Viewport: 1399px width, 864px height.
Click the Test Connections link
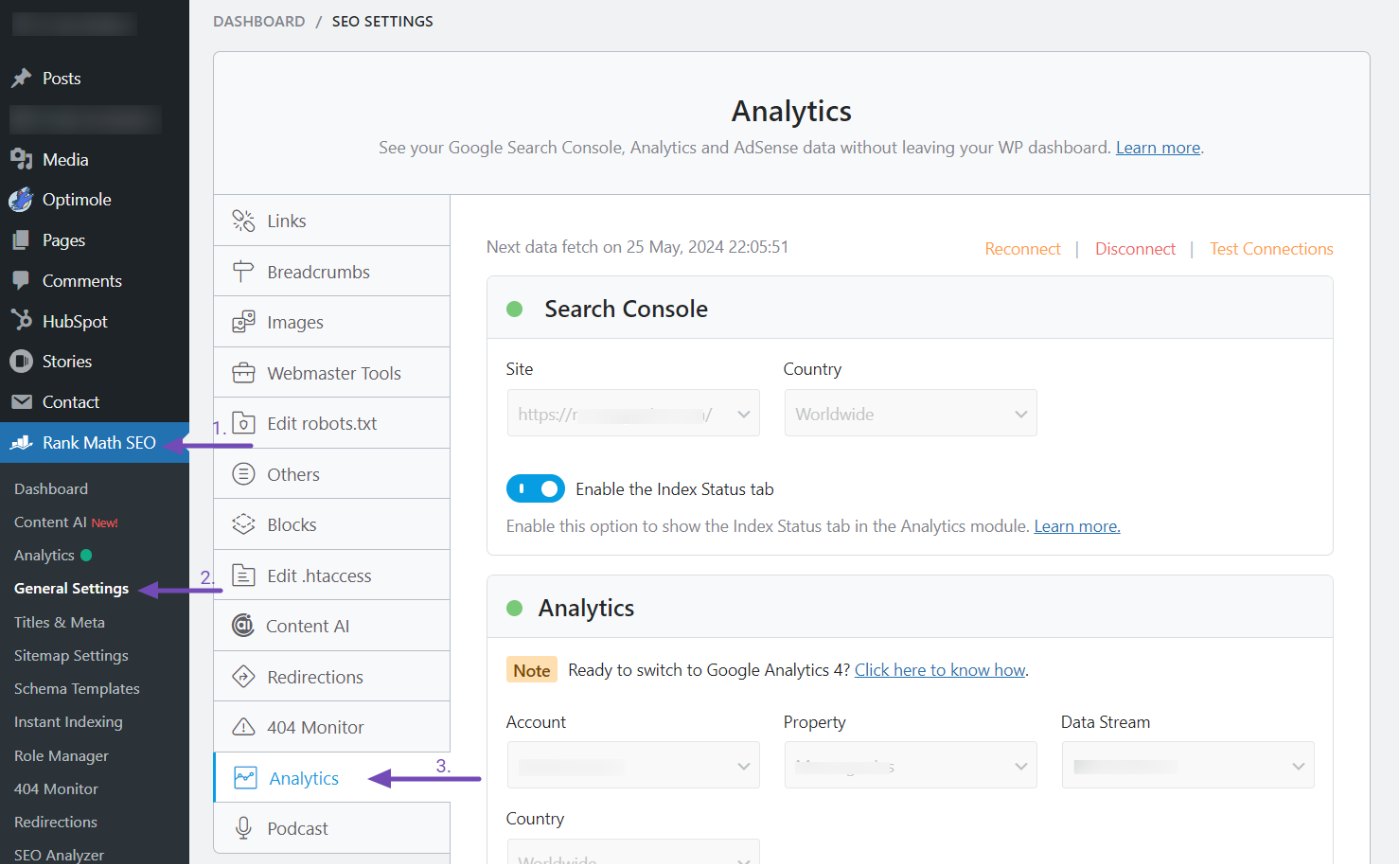pos(1271,249)
